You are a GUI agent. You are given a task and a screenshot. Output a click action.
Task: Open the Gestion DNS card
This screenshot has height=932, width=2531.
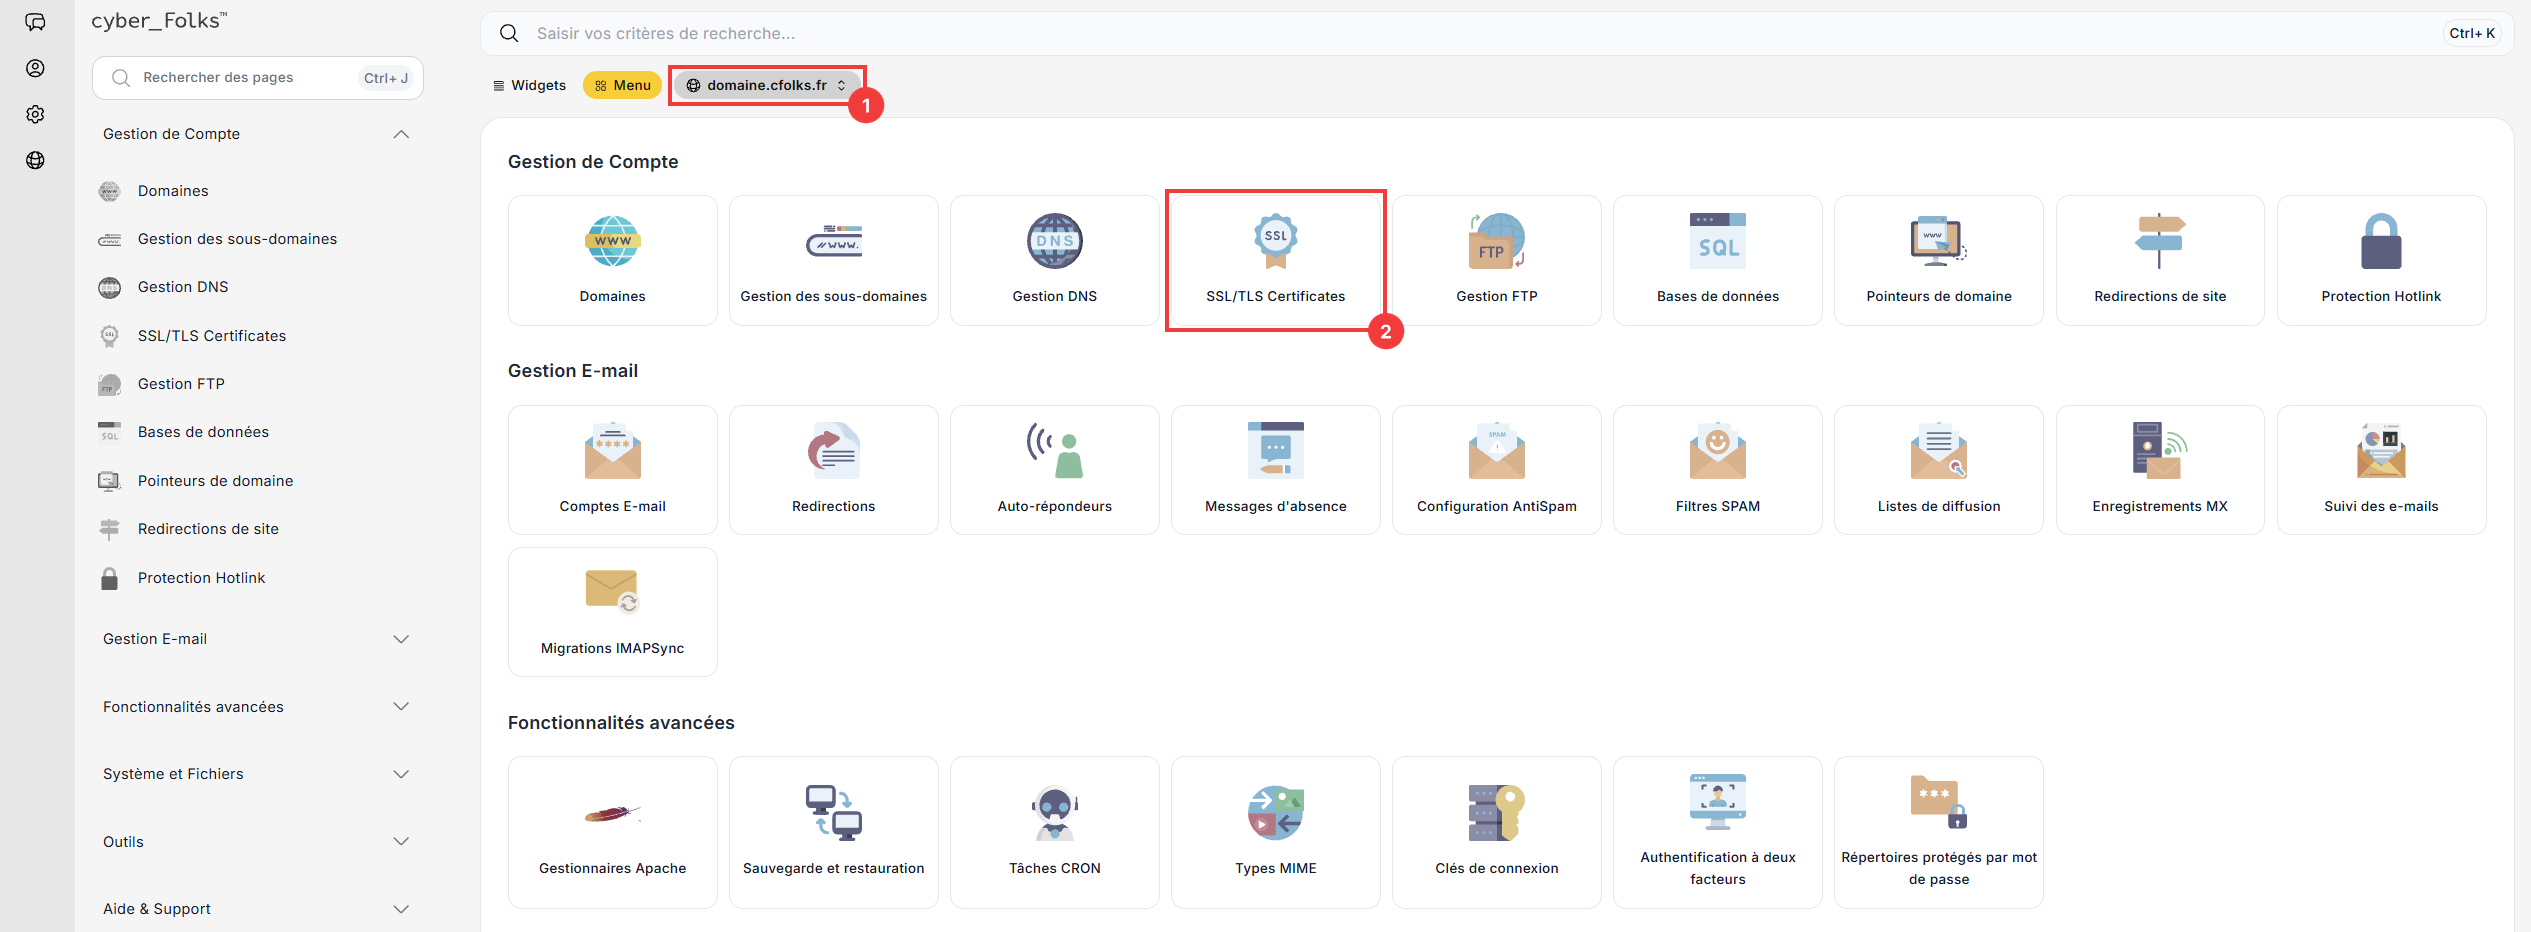click(x=1054, y=260)
